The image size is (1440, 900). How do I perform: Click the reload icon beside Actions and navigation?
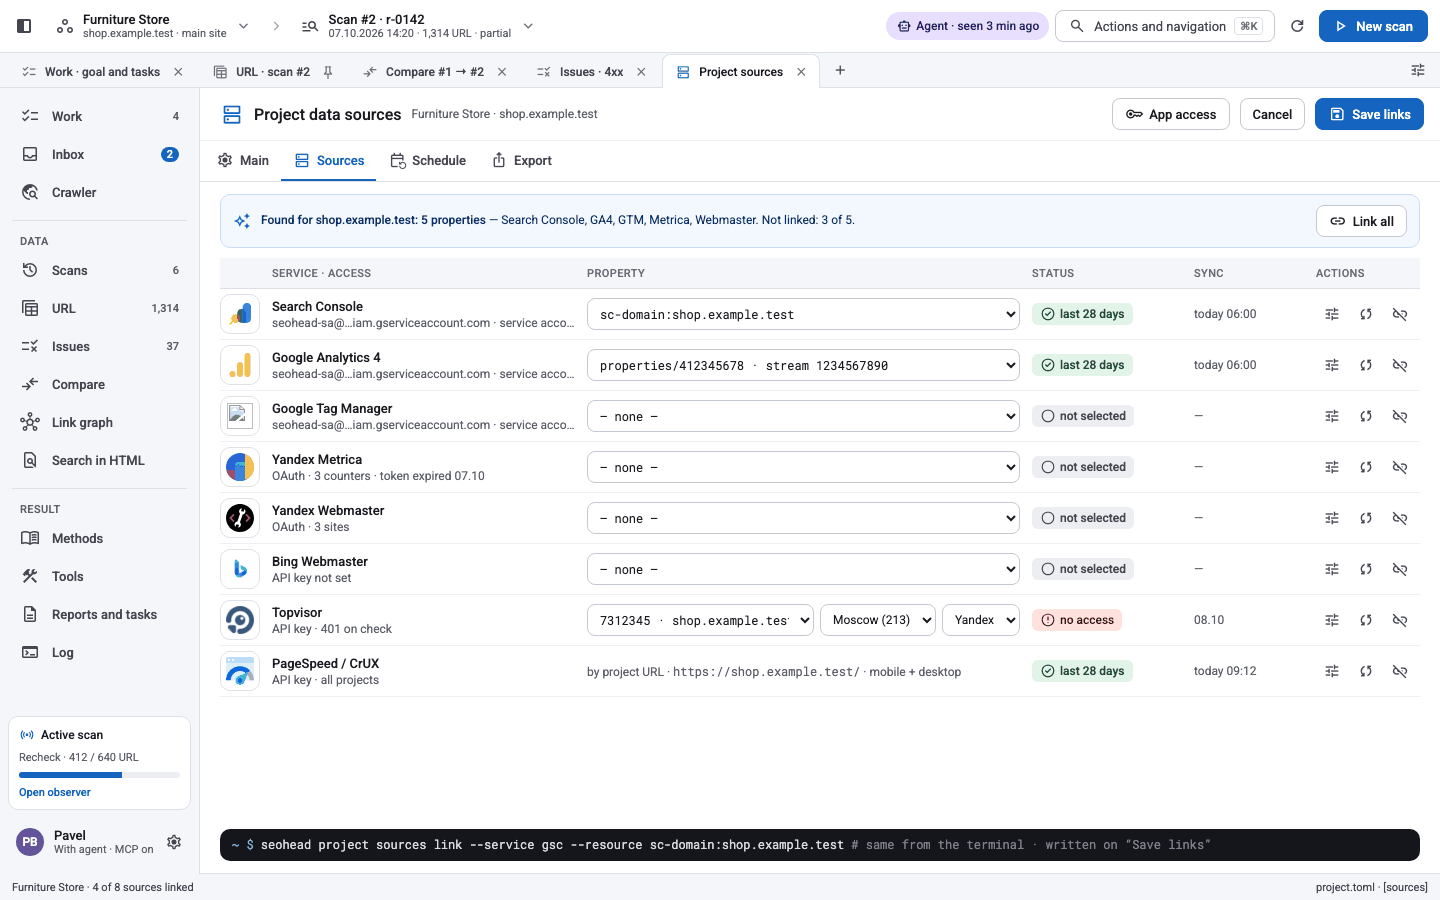[x=1297, y=26]
